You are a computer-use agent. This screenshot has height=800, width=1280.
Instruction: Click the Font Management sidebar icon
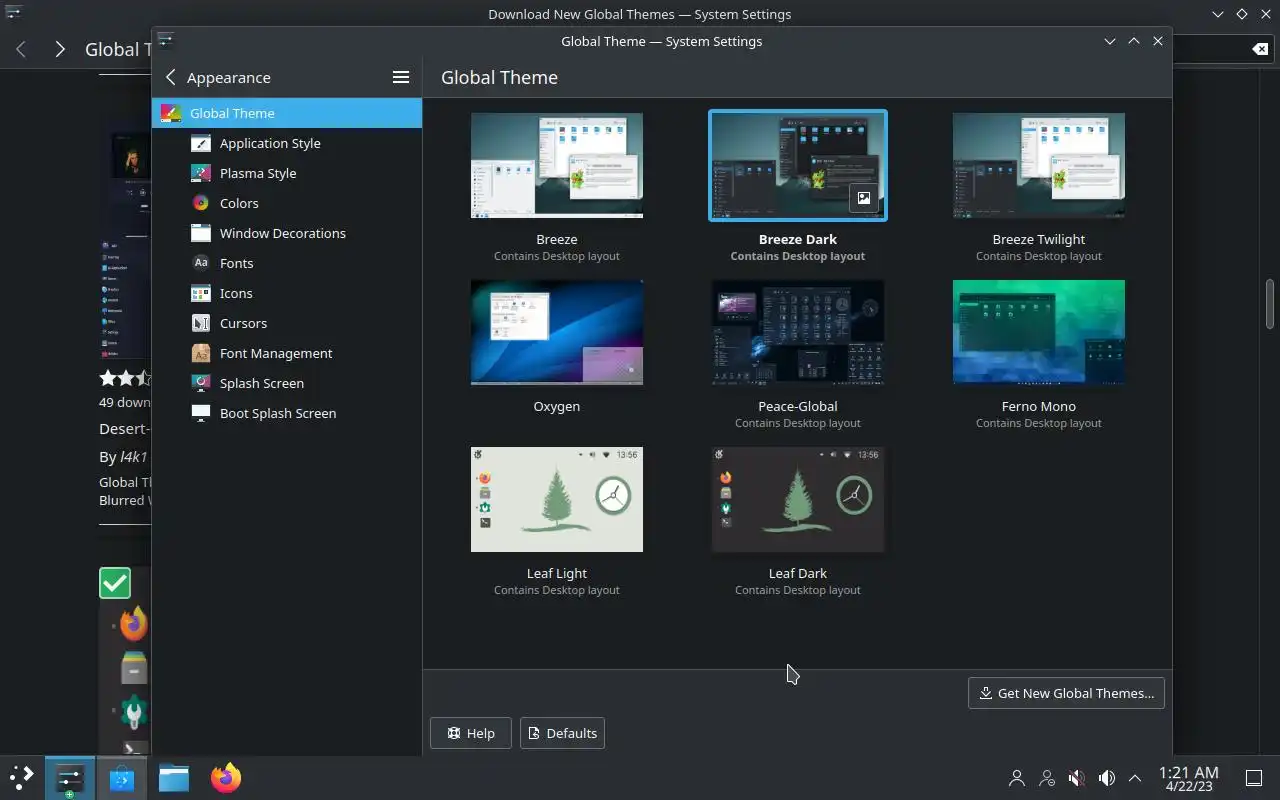pyautogui.click(x=201, y=353)
